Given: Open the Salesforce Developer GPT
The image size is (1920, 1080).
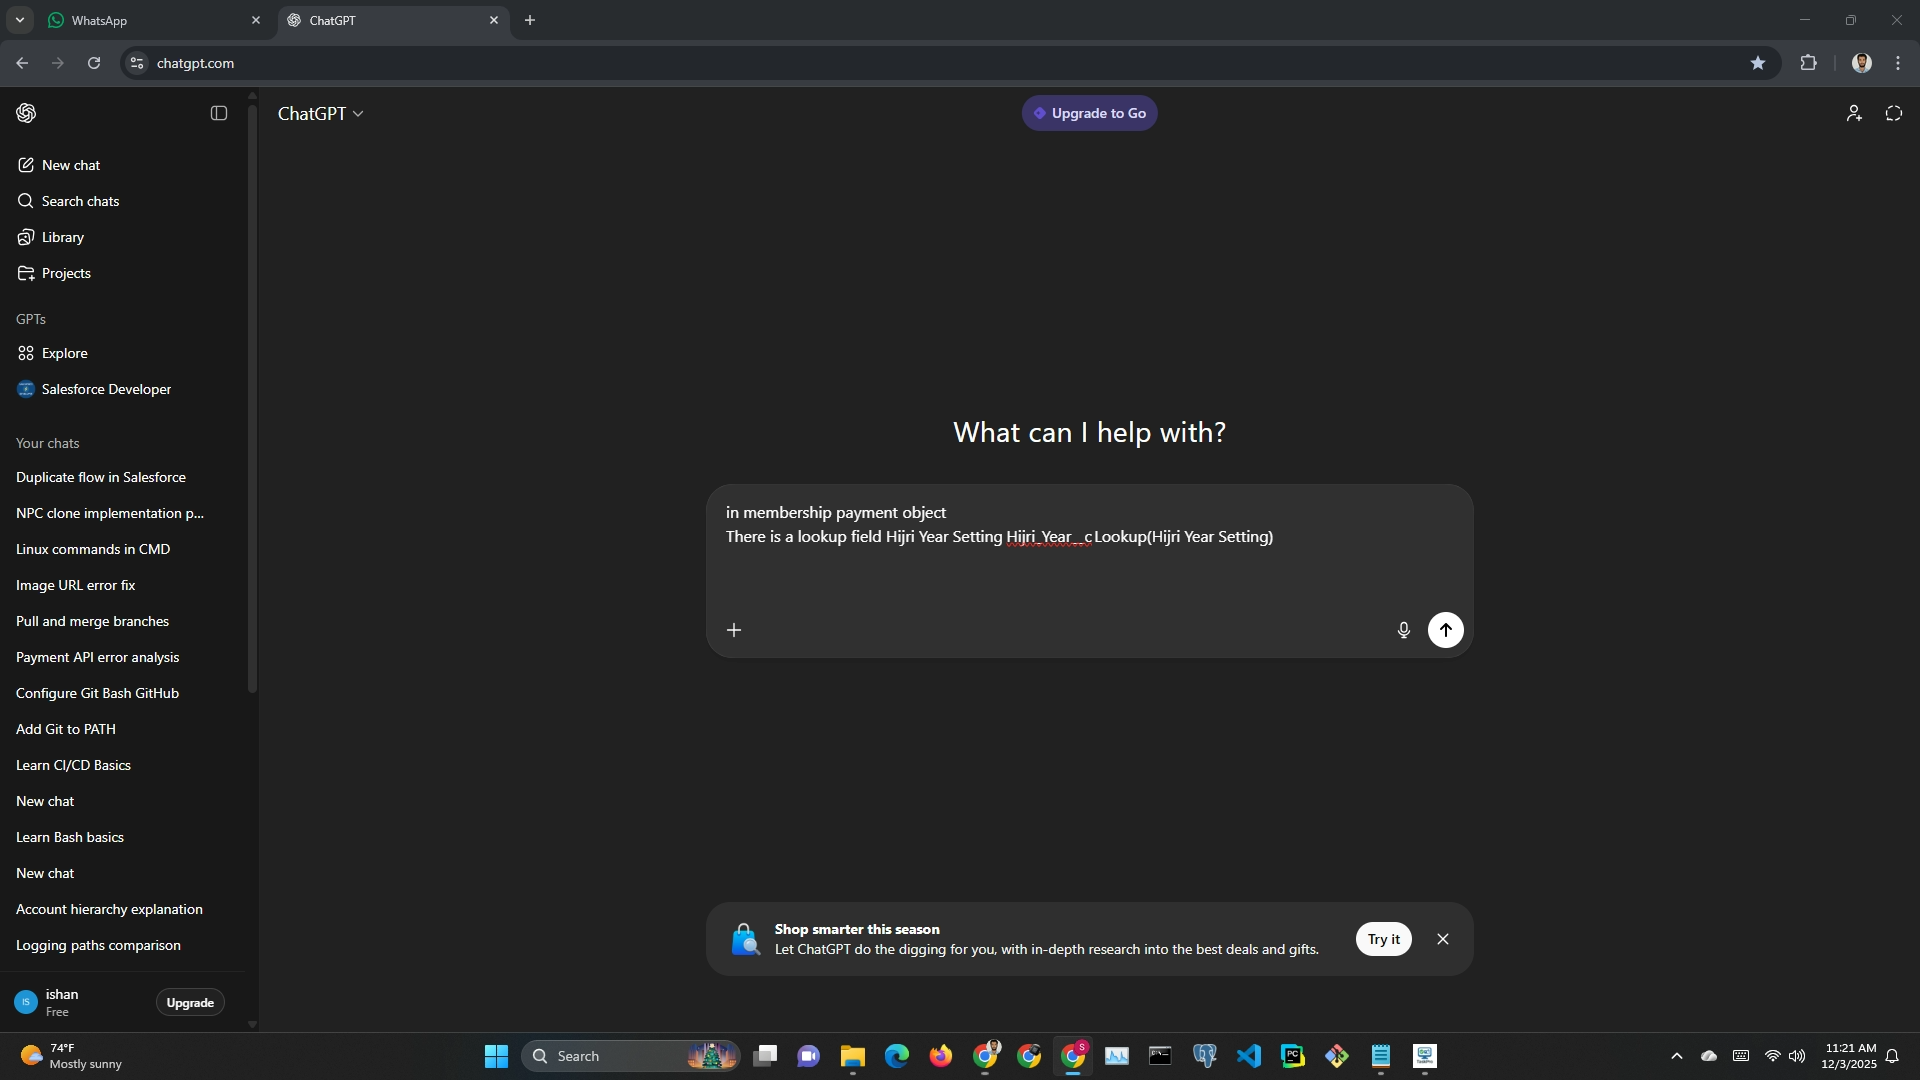Looking at the screenshot, I should pyautogui.click(x=106, y=389).
